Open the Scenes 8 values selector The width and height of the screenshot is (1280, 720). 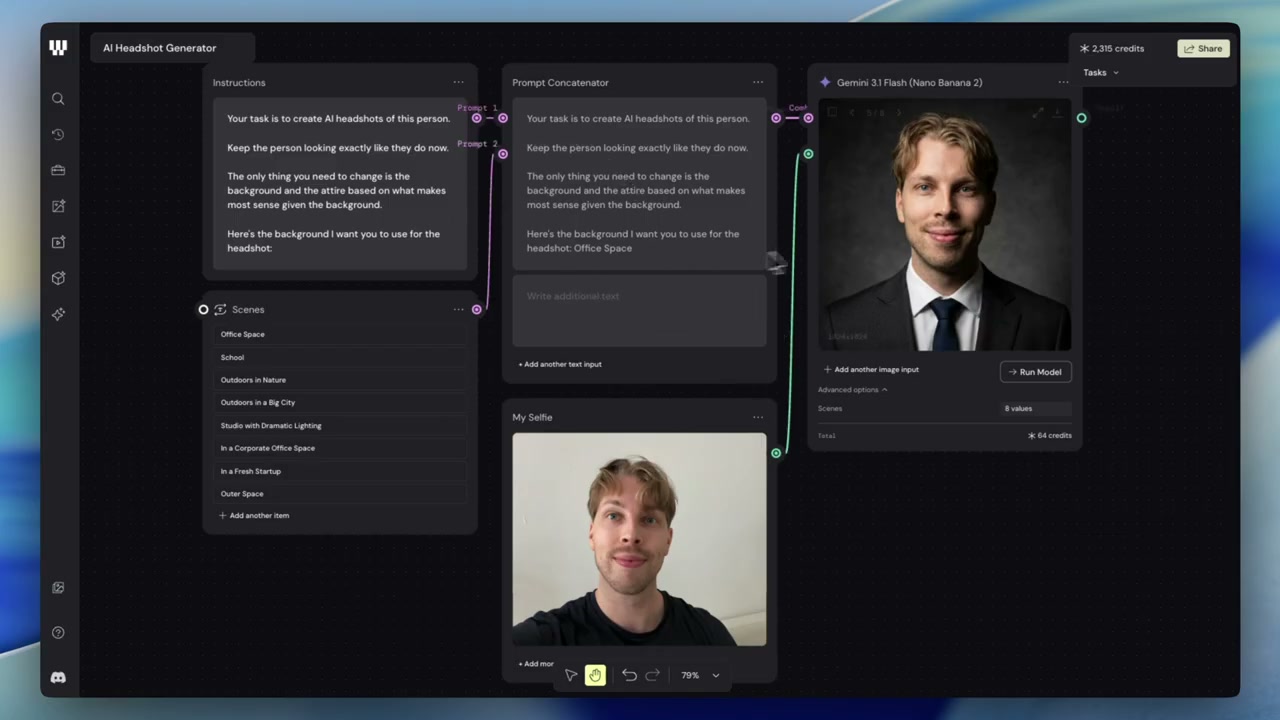click(x=1036, y=408)
